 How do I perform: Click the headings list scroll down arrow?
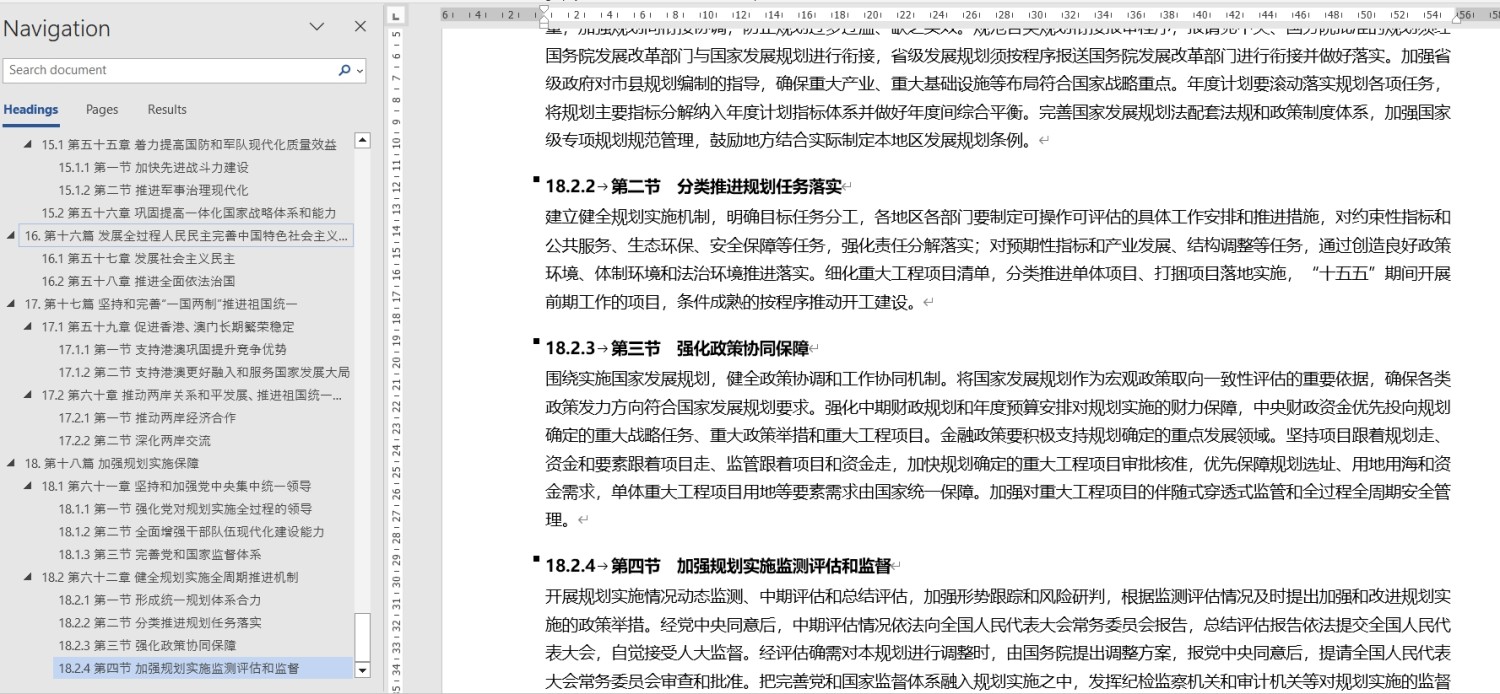[x=362, y=670]
